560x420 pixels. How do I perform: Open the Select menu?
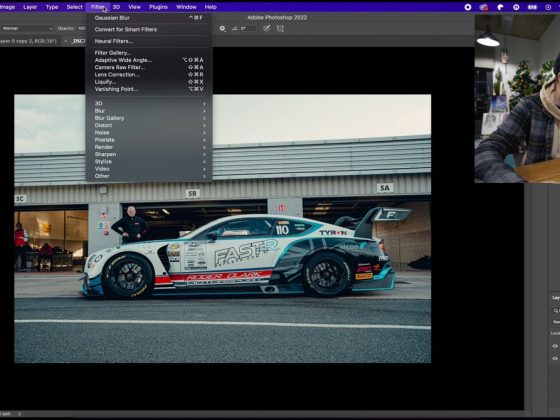click(74, 7)
